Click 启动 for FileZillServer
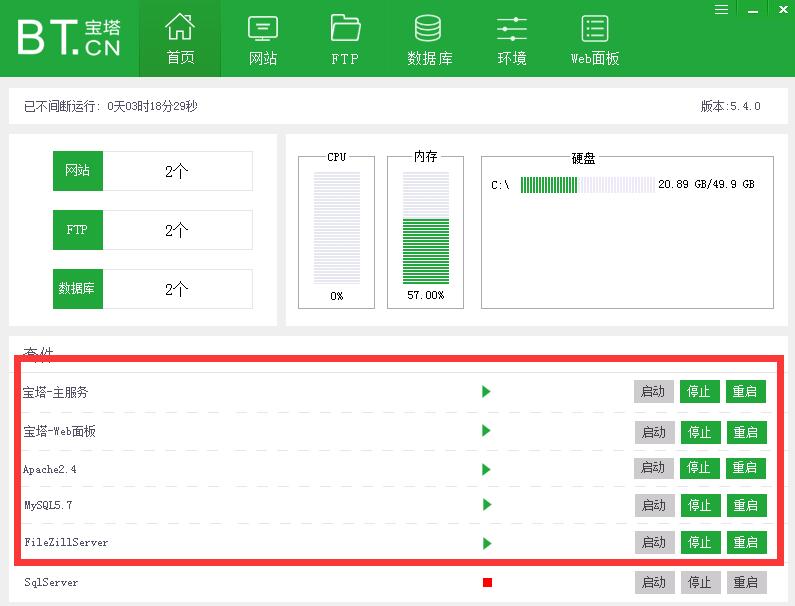The height and width of the screenshot is (606, 795). click(x=655, y=543)
